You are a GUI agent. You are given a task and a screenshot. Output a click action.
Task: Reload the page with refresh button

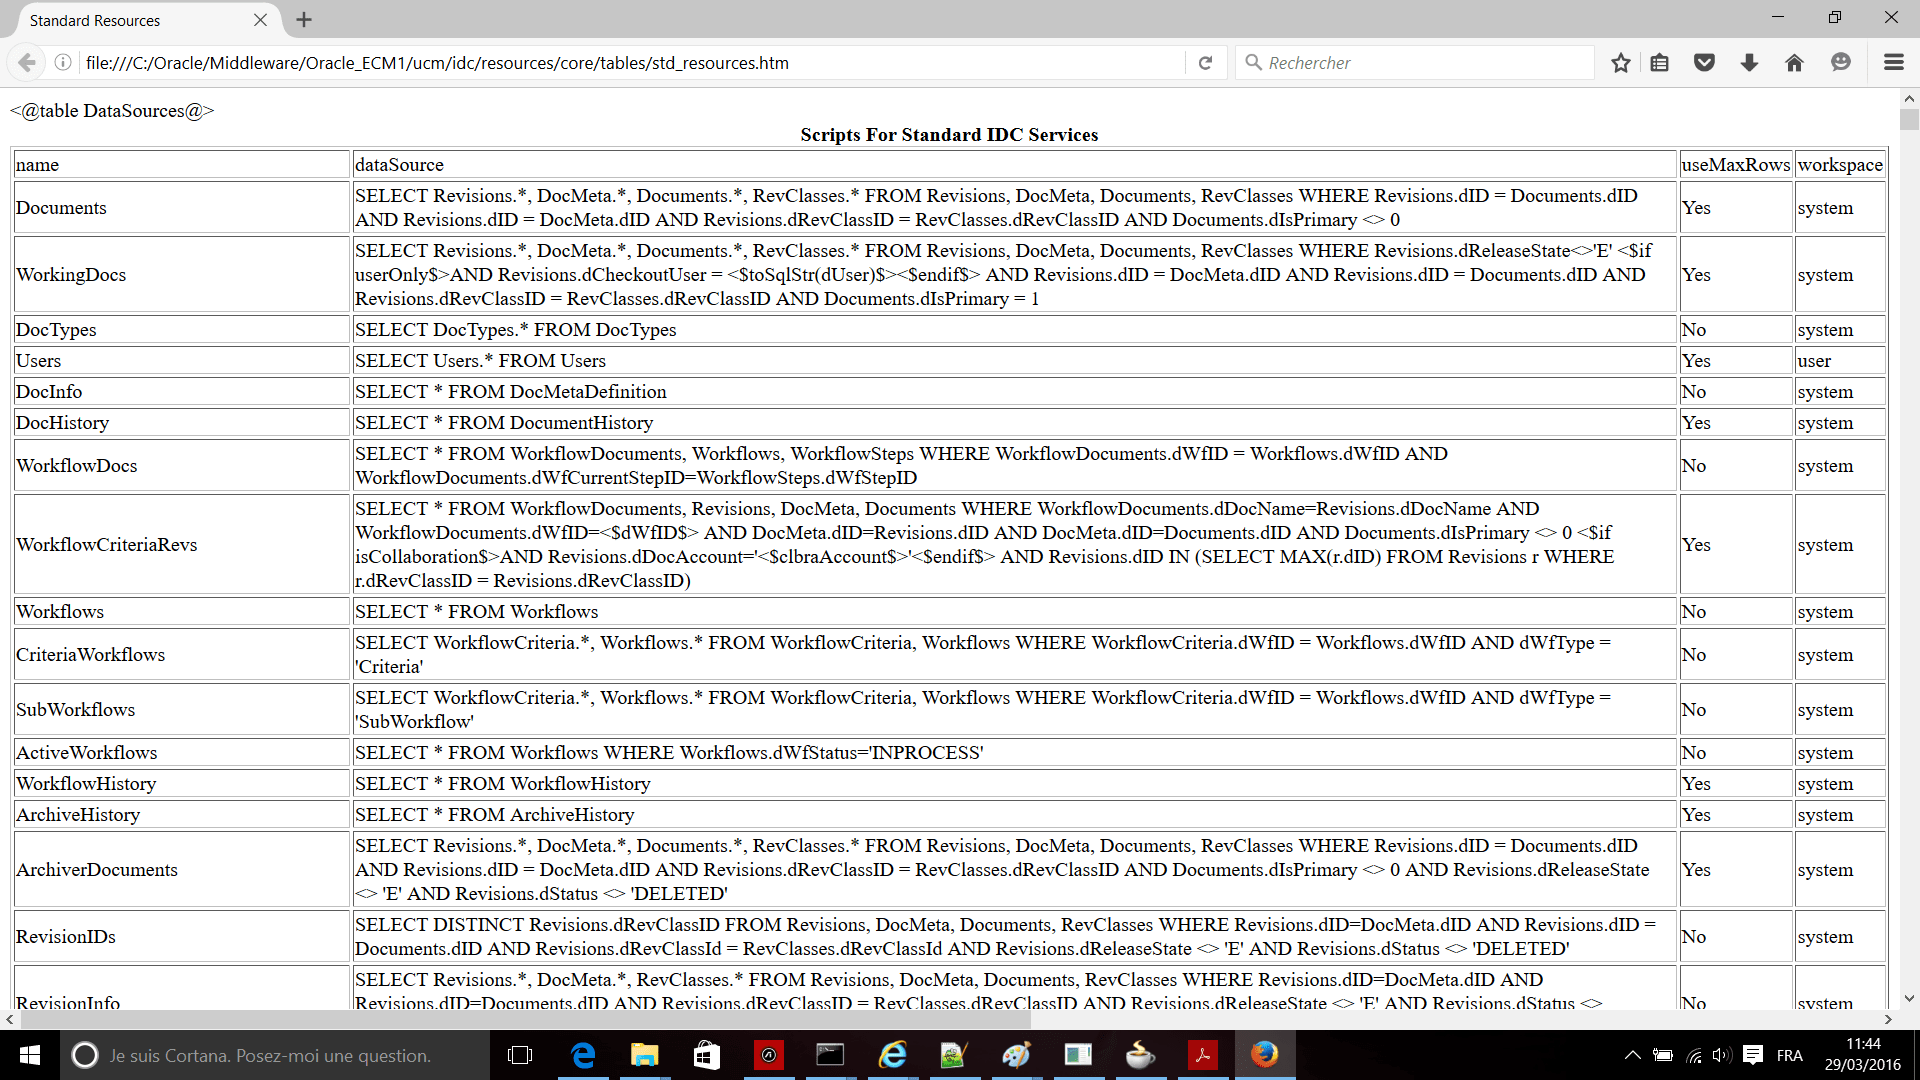(x=1206, y=63)
